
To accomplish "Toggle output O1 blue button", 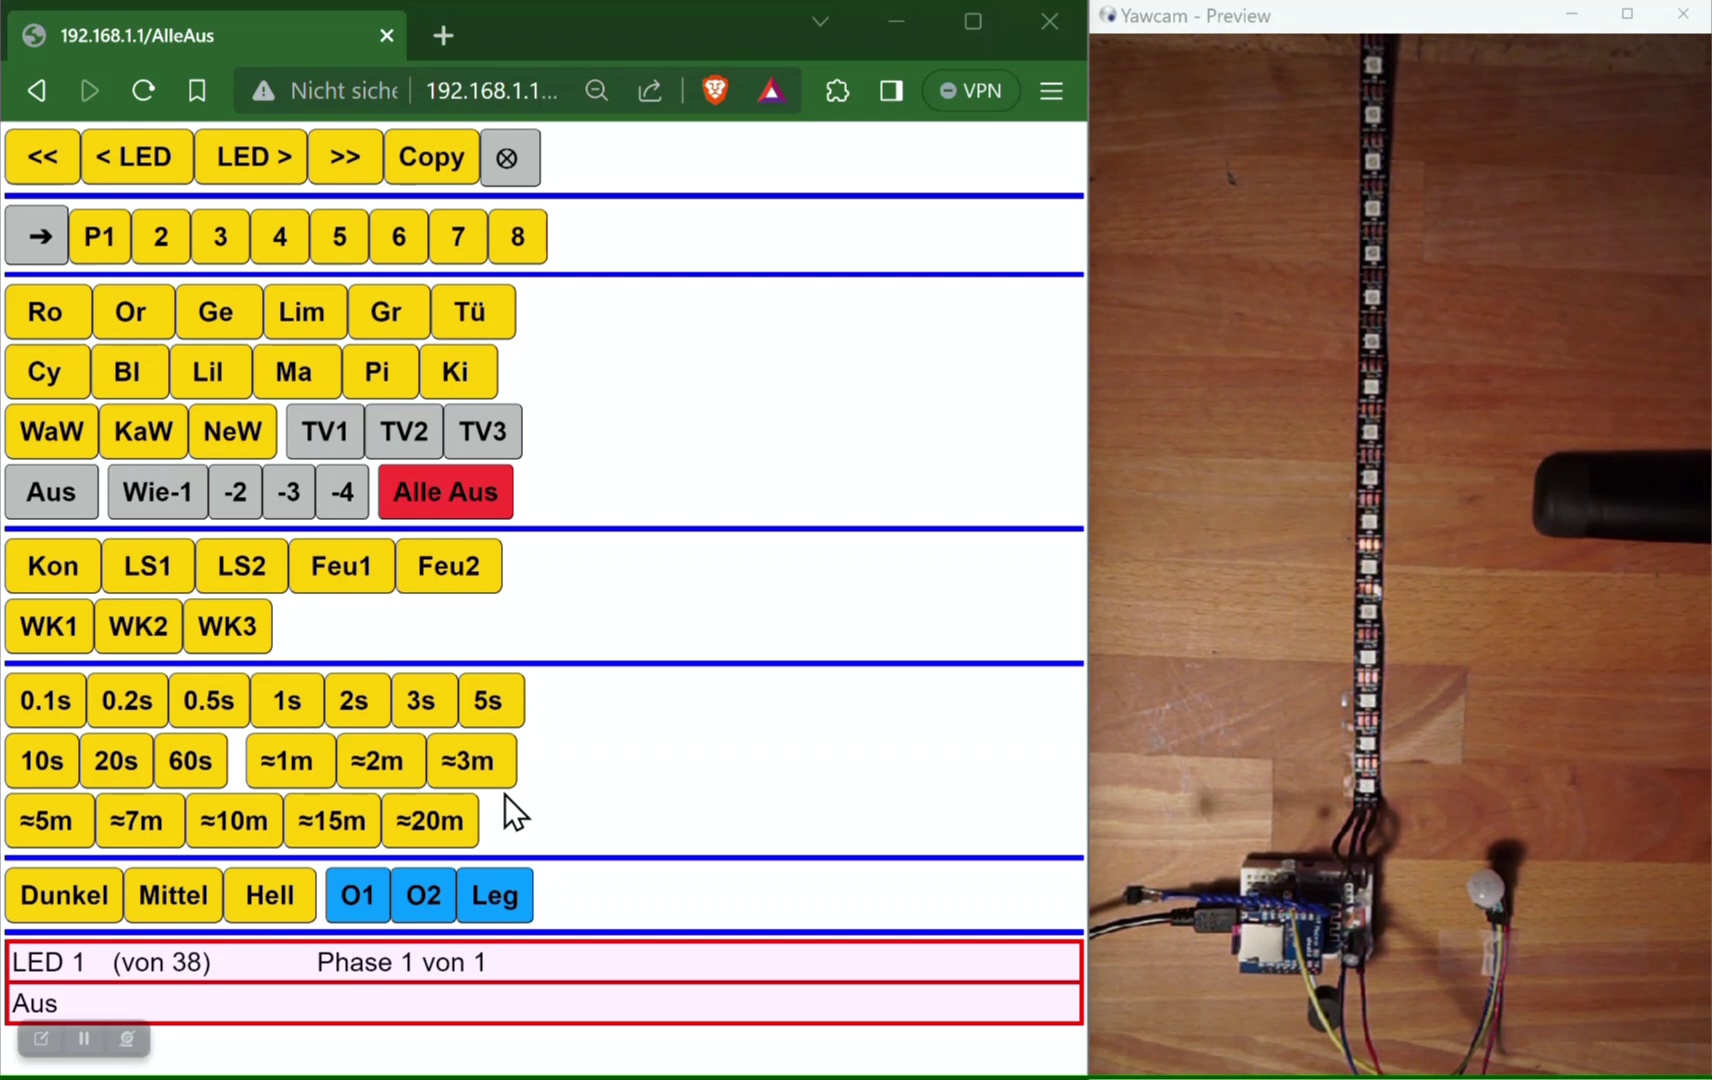I will 357,895.
